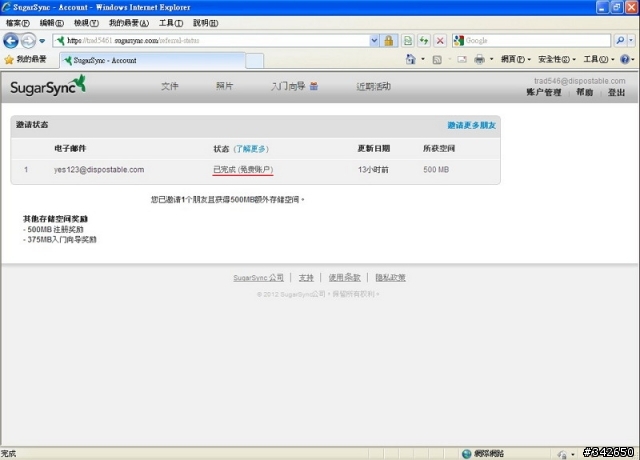Open the 入门向导 getting started guide
The width and height of the screenshot is (640, 460).
(288, 86)
